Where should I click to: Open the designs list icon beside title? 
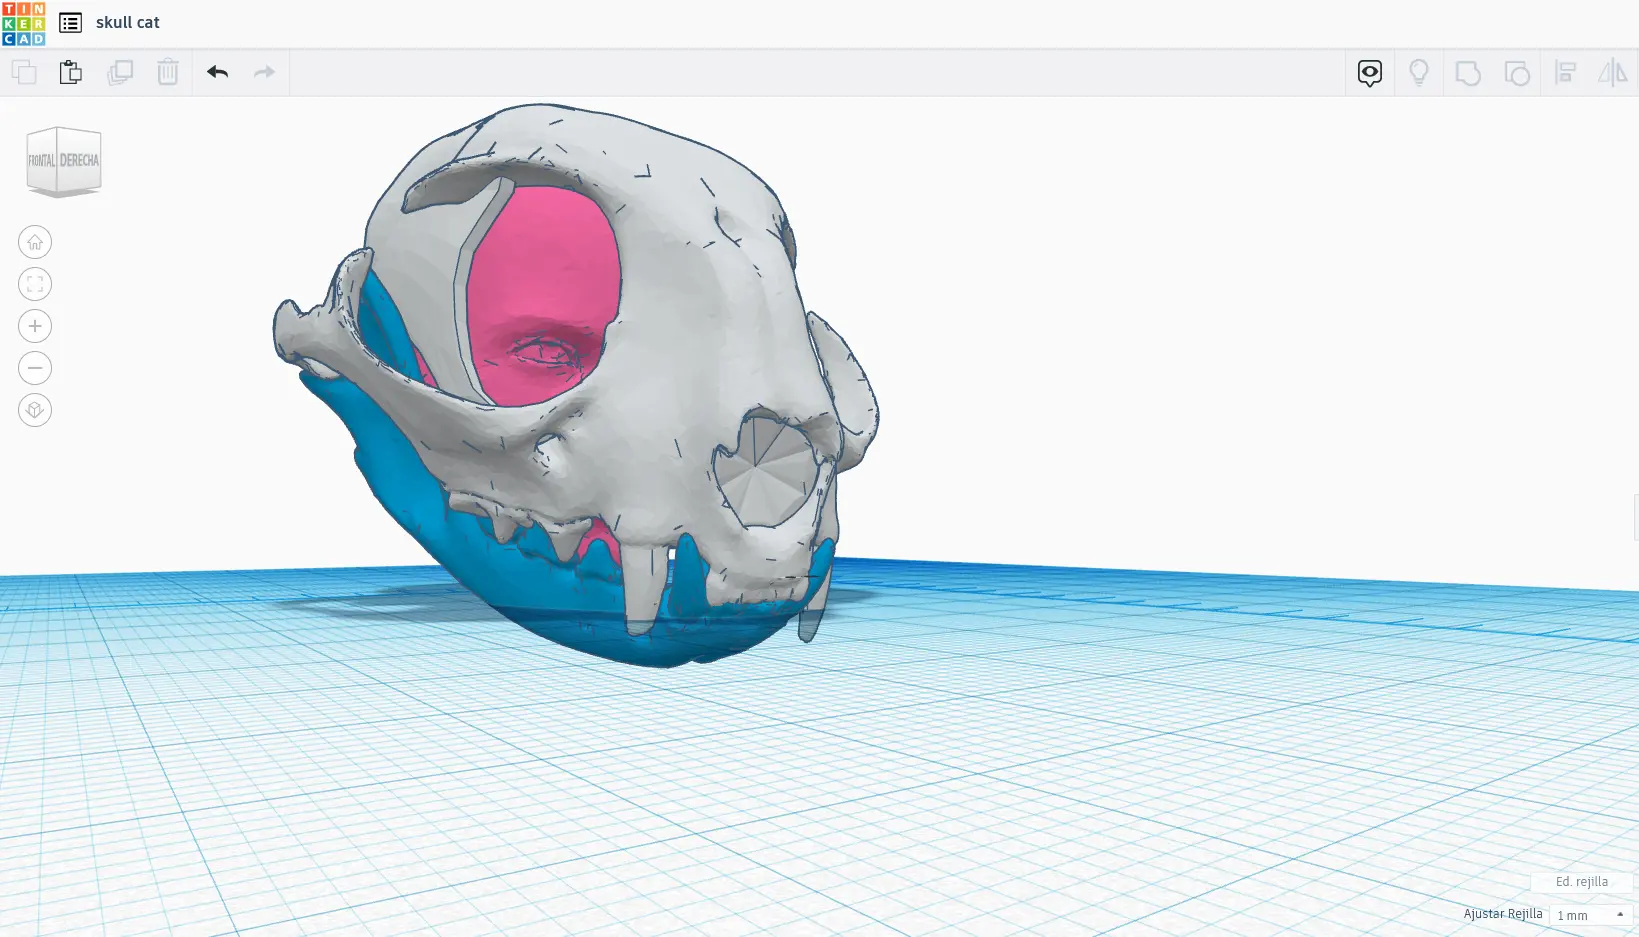(x=70, y=23)
